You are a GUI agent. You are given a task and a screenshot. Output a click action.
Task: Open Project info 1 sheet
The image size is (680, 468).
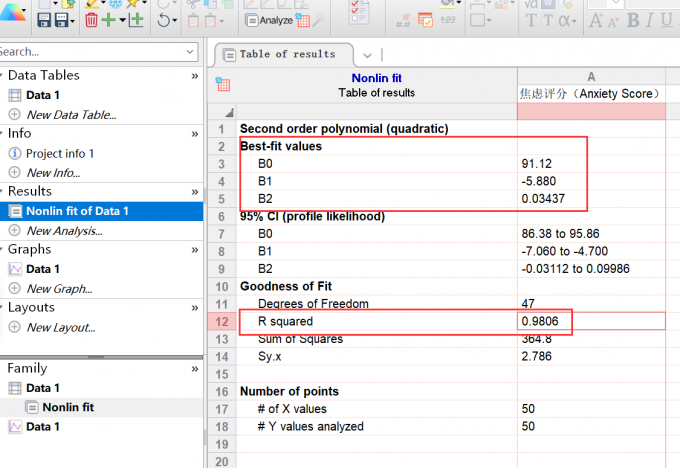[x=60, y=153]
